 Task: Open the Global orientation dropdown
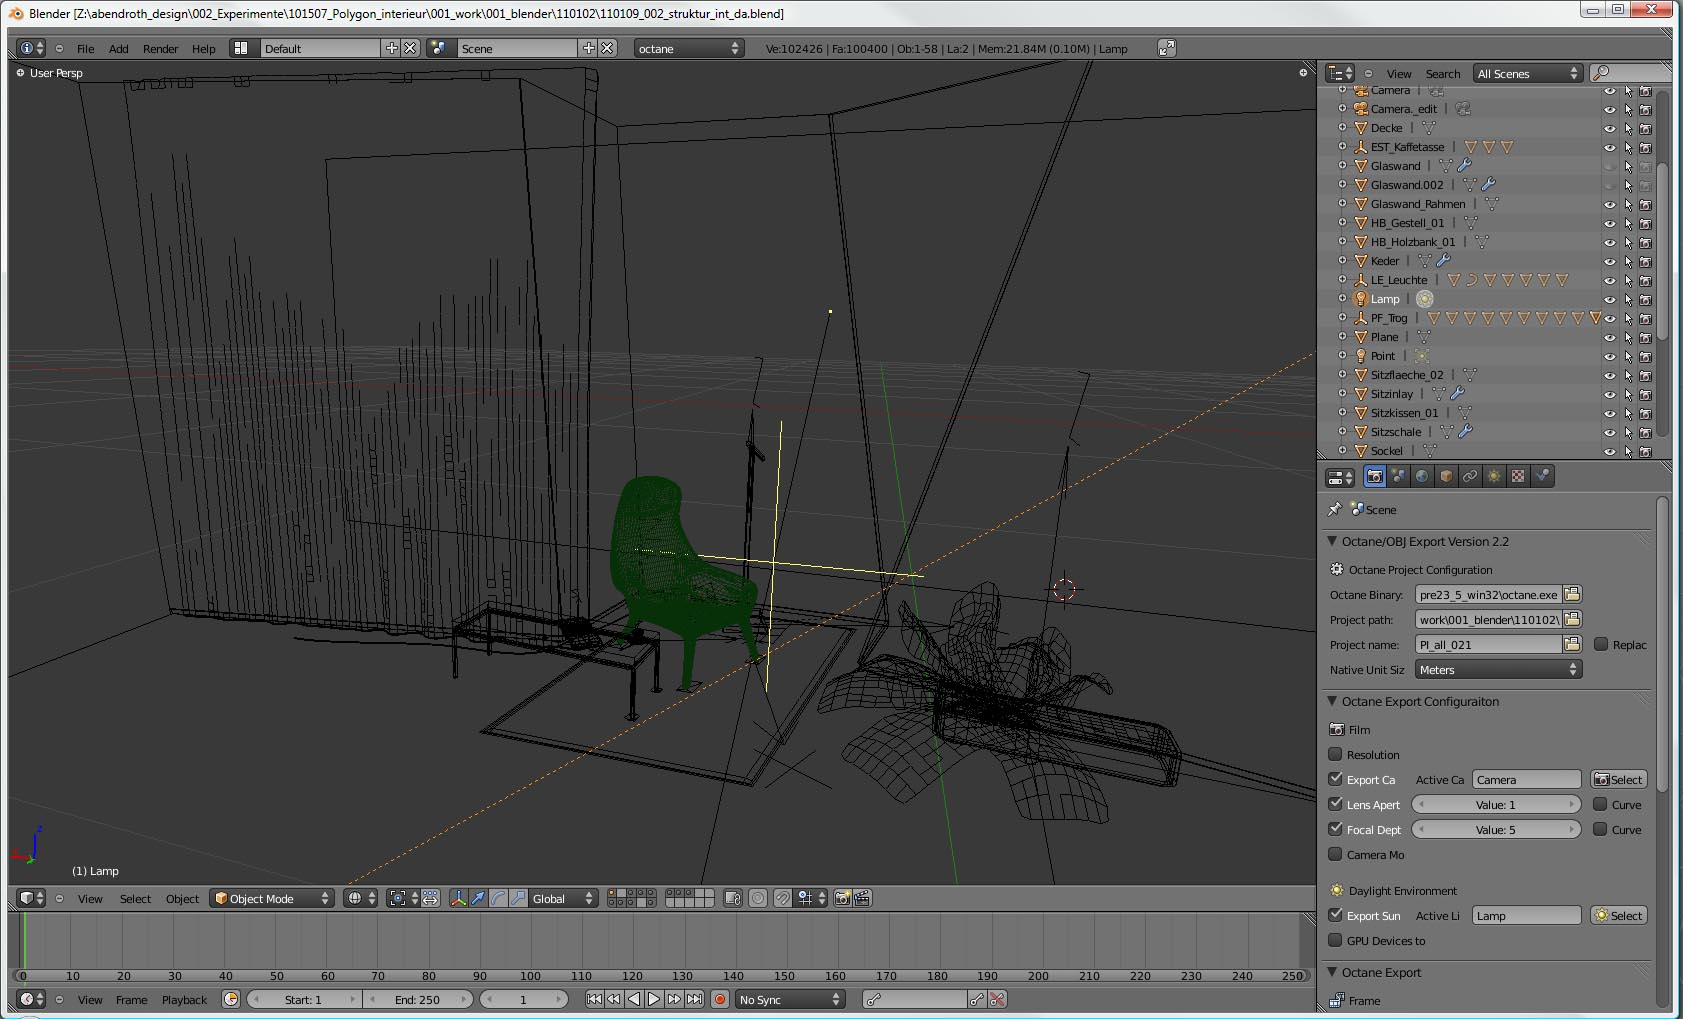pyautogui.click(x=563, y=898)
